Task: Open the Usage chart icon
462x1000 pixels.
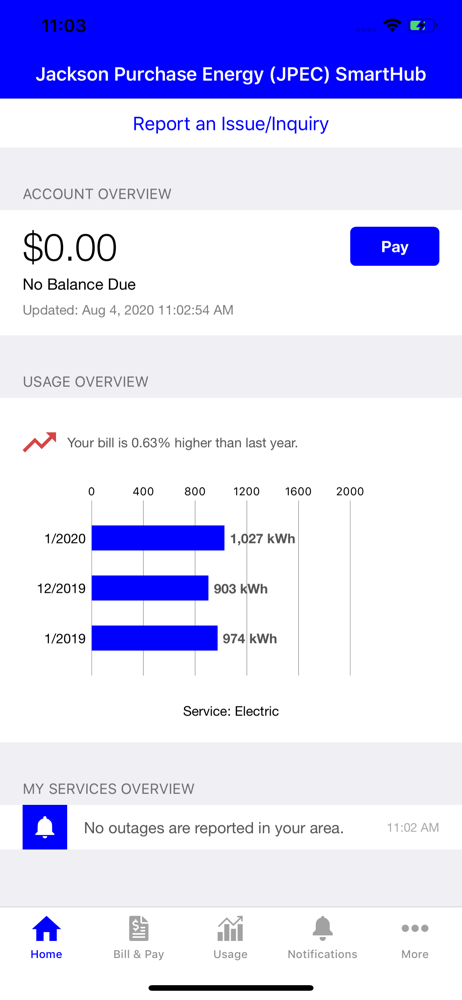Action: (230, 928)
